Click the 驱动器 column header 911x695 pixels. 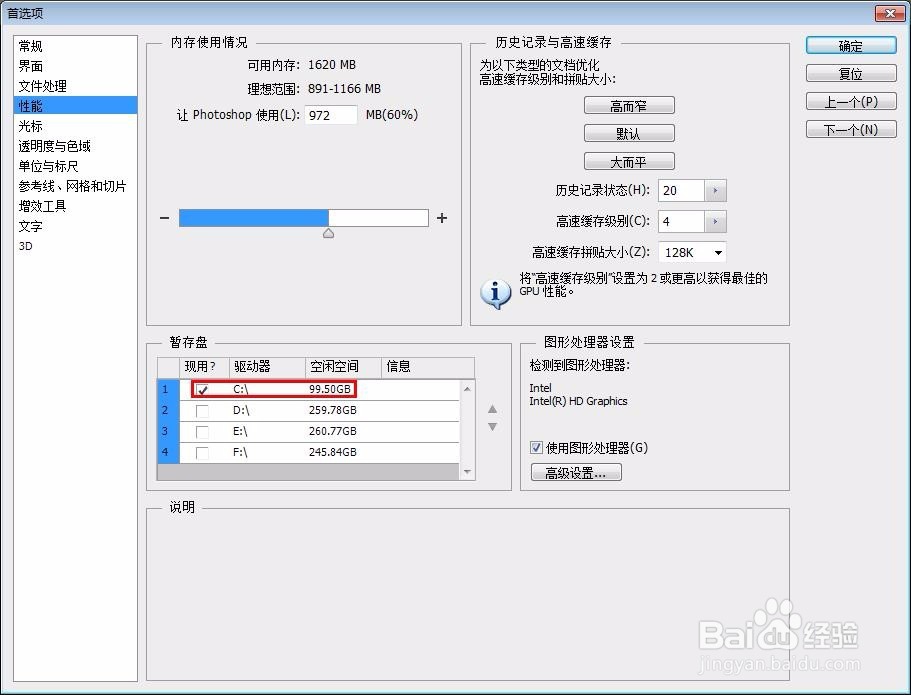(x=267, y=367)
